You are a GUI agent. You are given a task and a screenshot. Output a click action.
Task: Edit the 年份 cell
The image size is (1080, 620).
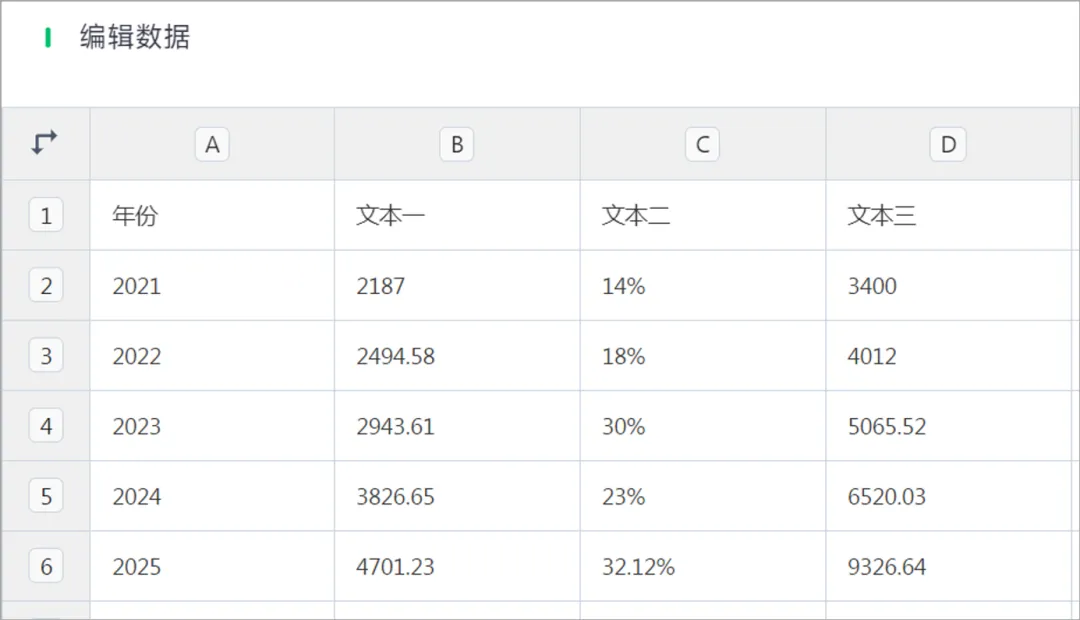[212, 215]
